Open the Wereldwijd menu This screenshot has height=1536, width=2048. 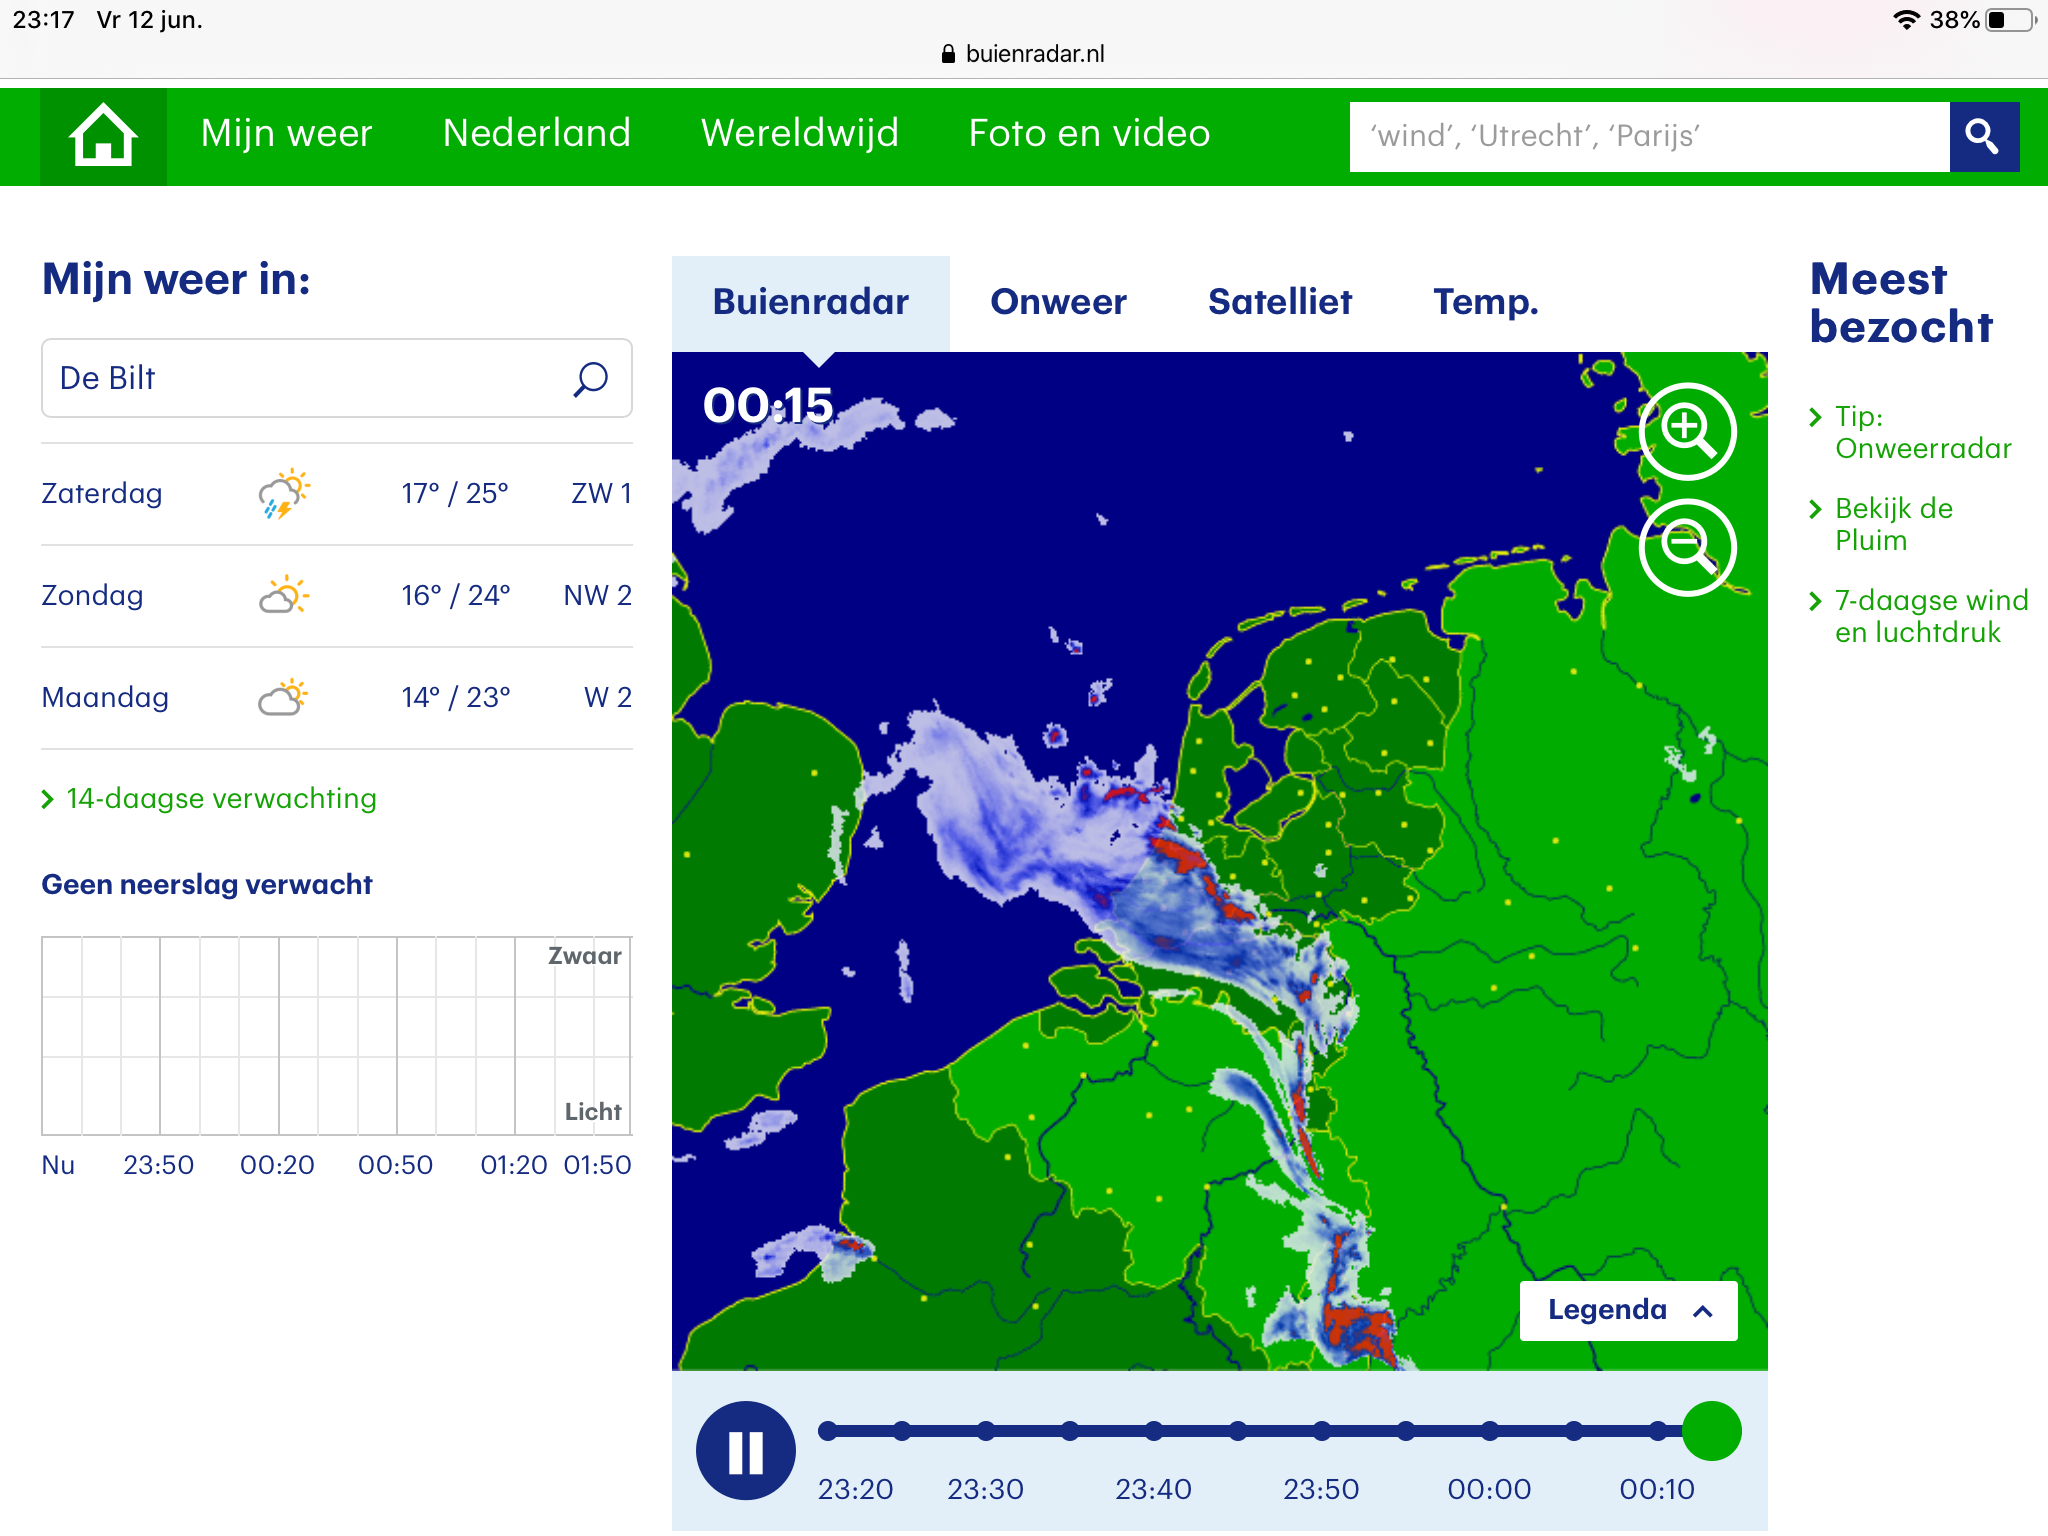point(800,133)
